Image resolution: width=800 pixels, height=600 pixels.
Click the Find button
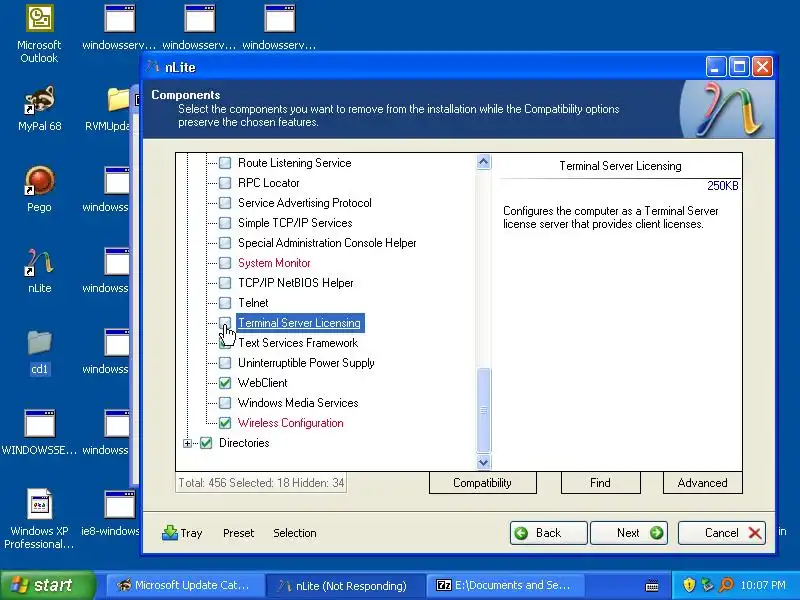pyautogui.click(x=601, y=483)
